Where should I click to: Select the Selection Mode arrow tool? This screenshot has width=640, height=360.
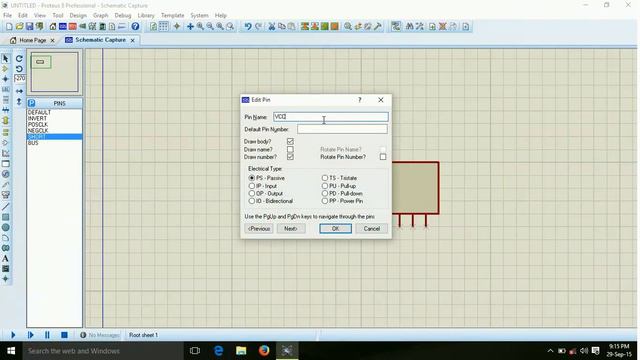click(6, 59)
